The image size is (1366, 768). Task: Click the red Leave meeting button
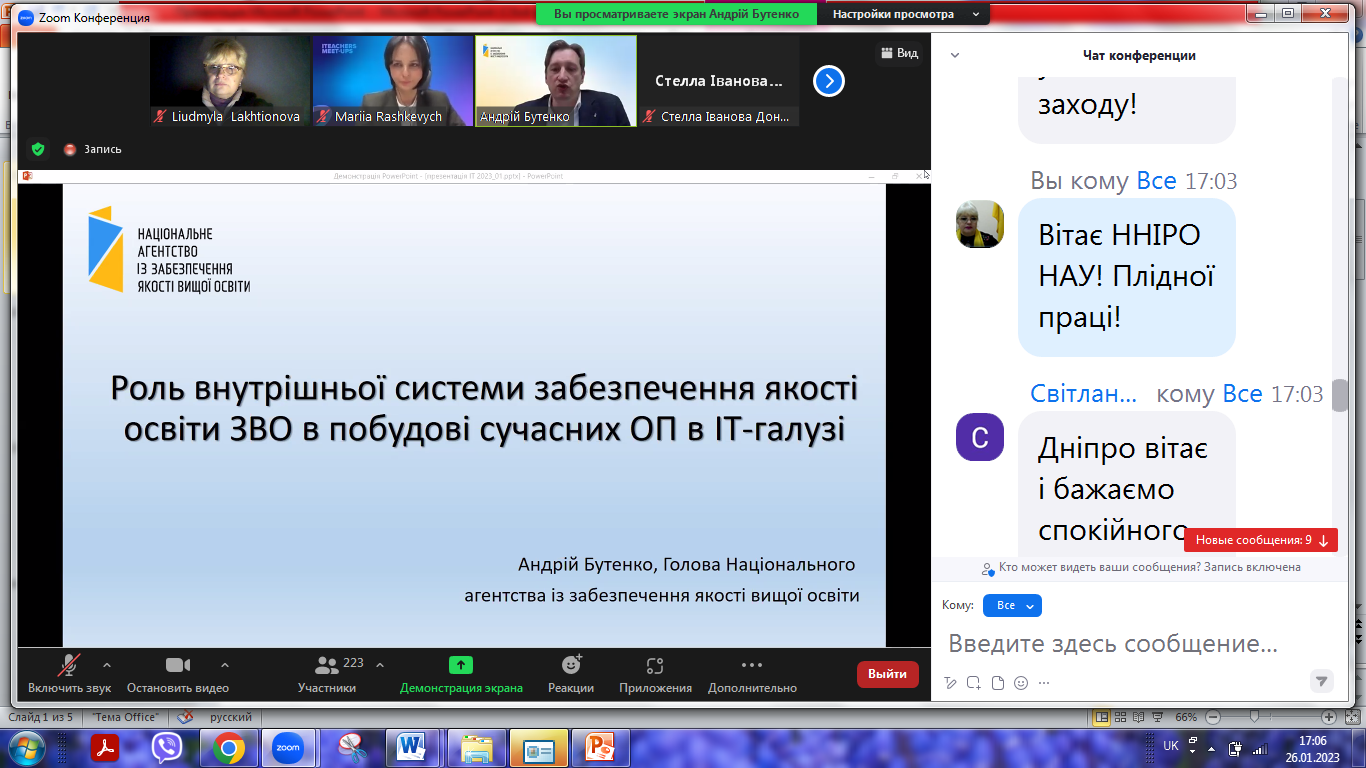coord(887,674)
